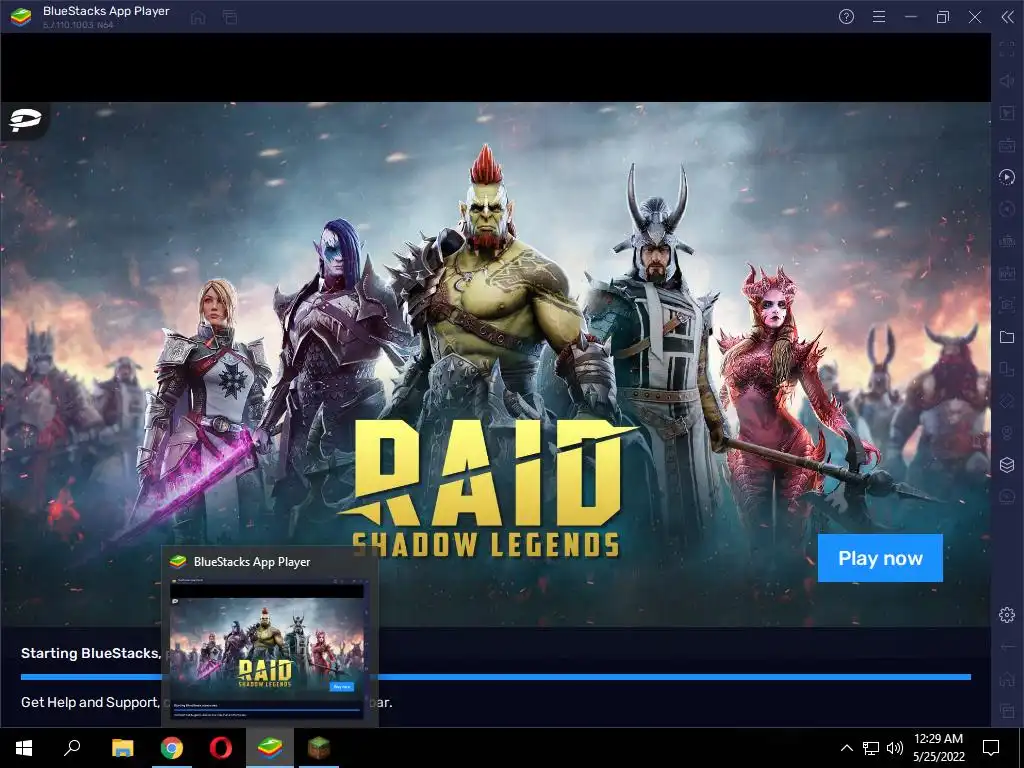Click the back arrow icon in sidebar
Screen dimensions: 1024x768
pos(1006,647)
